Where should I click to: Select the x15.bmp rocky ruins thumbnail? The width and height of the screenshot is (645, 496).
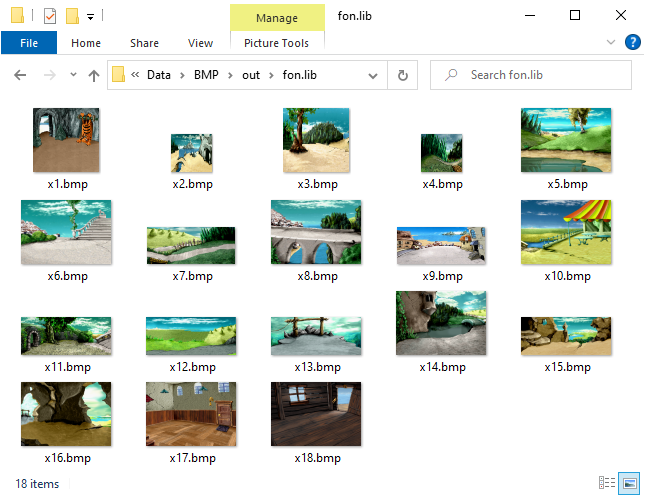click(566, 336)
